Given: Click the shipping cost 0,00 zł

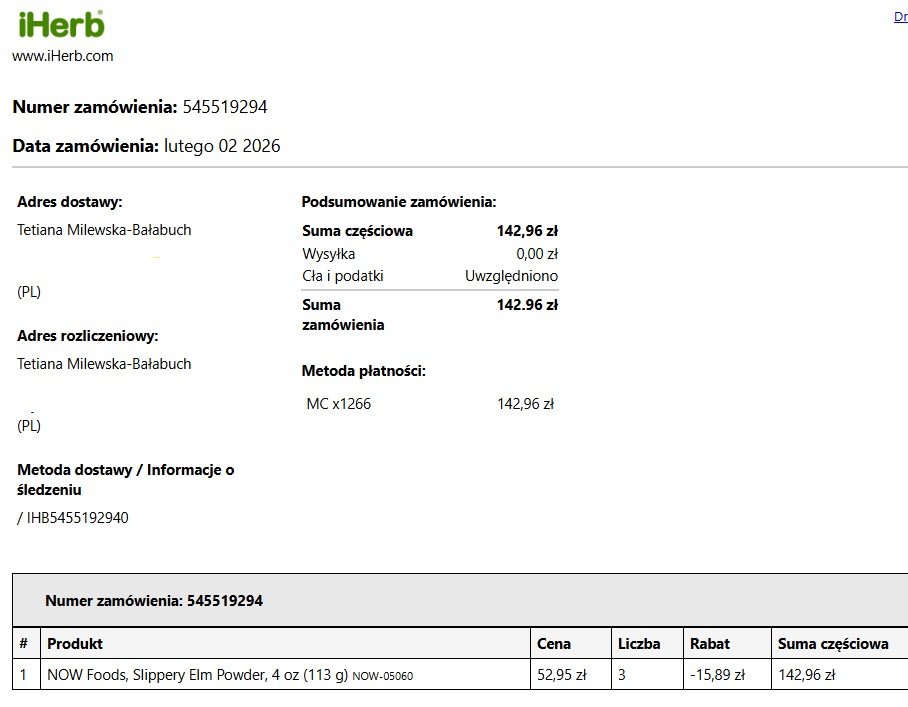Looking at the screenshot, I should (537, 254).
